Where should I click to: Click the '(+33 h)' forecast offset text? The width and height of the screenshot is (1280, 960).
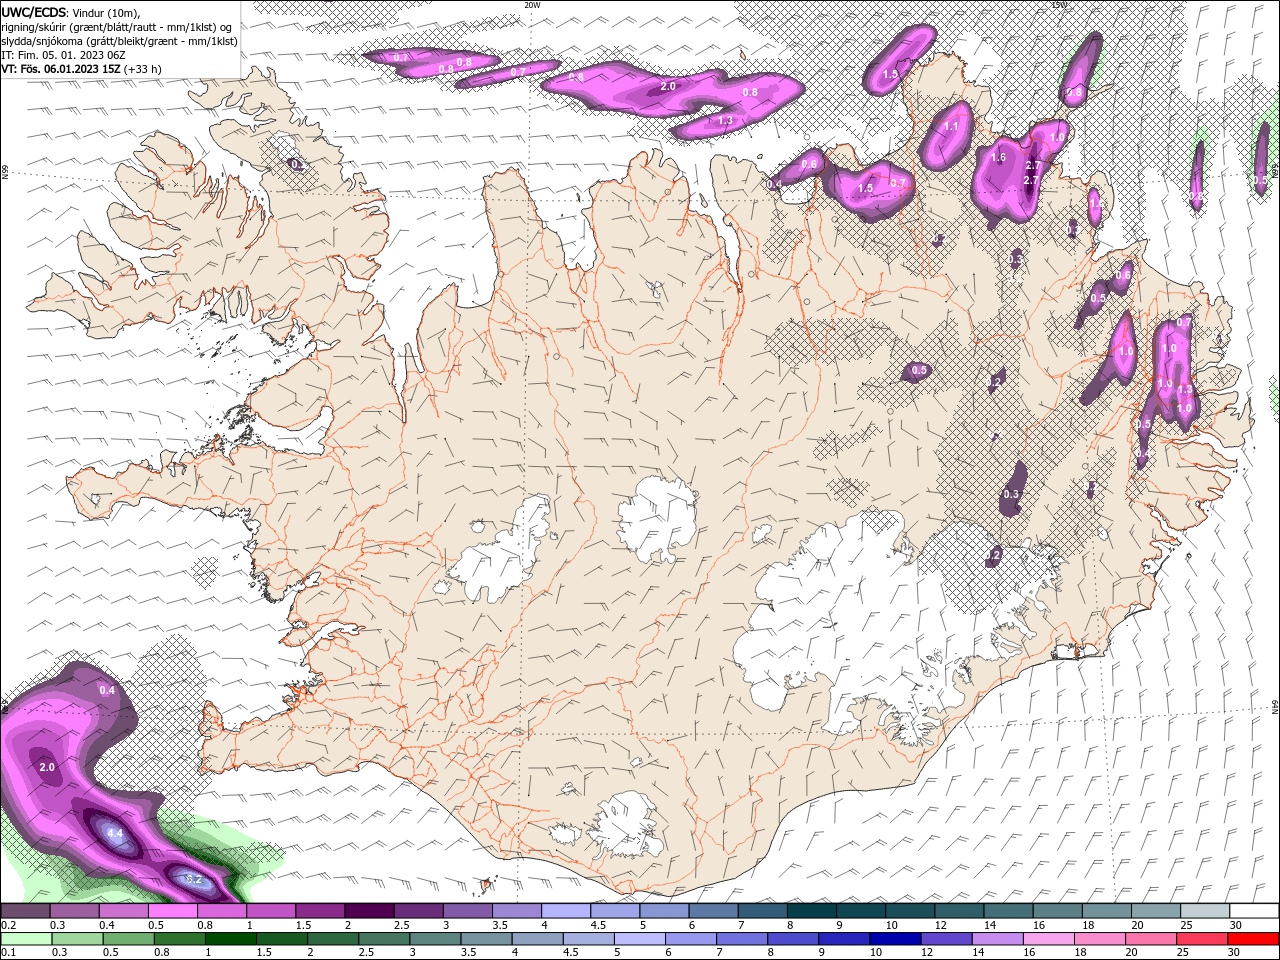click(143, 69)
